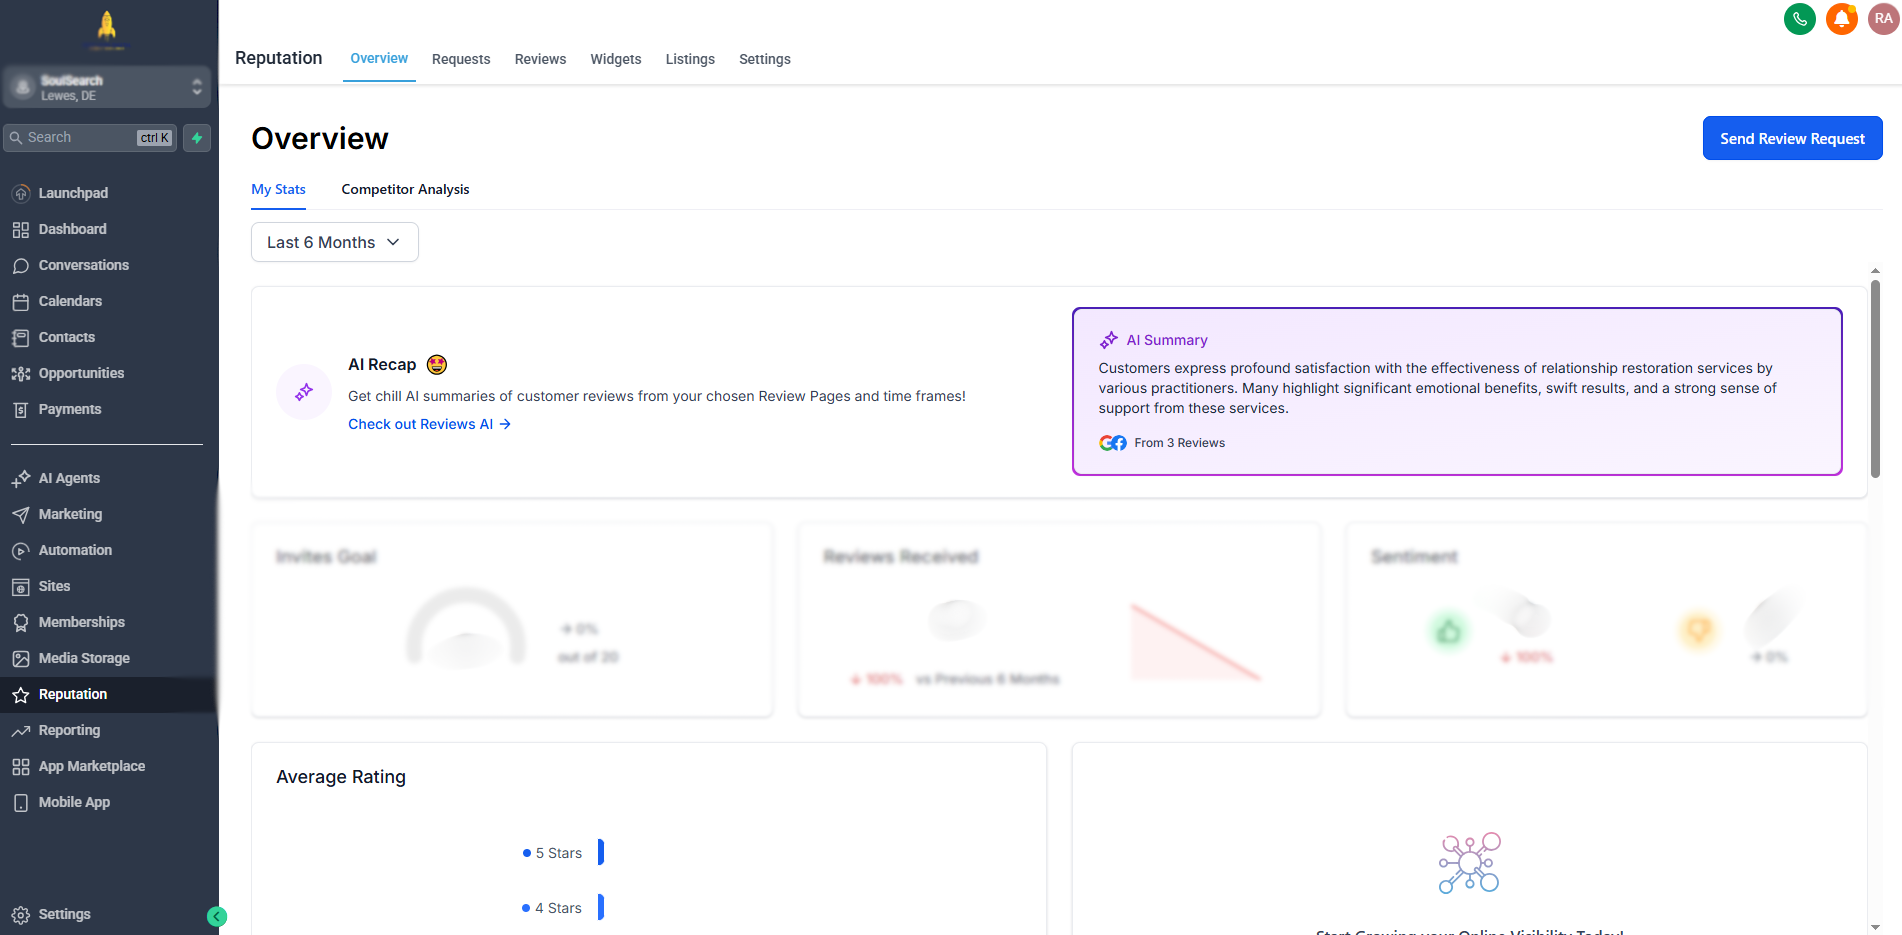This screenshot has width=1902, height=935.
Task: Open Reputation in the sidebar
Action: [x=72, y=694]
